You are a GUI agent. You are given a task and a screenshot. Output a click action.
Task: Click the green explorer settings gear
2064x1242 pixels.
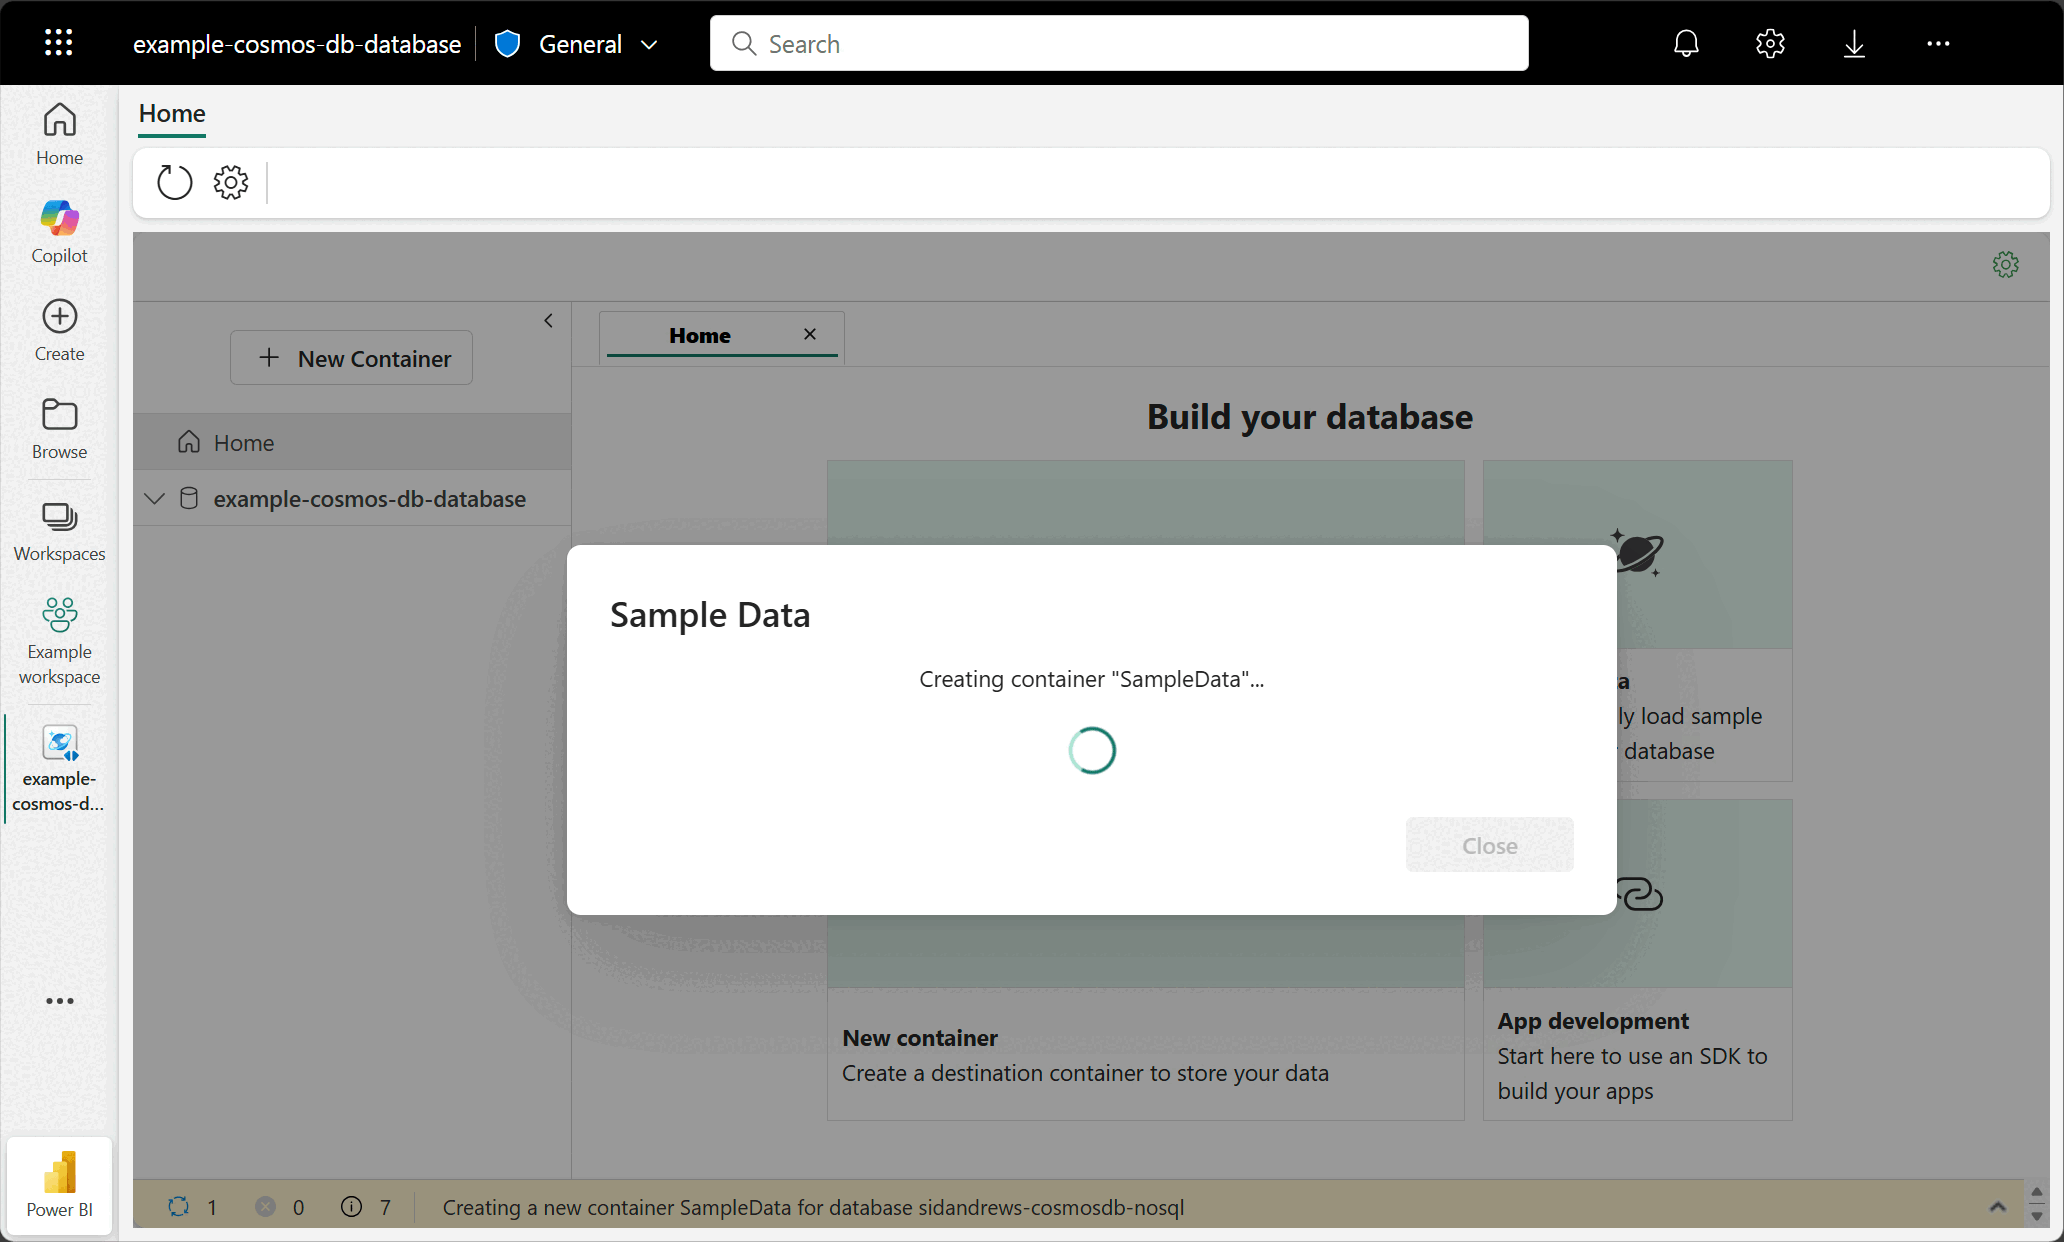click(2005, 264)
